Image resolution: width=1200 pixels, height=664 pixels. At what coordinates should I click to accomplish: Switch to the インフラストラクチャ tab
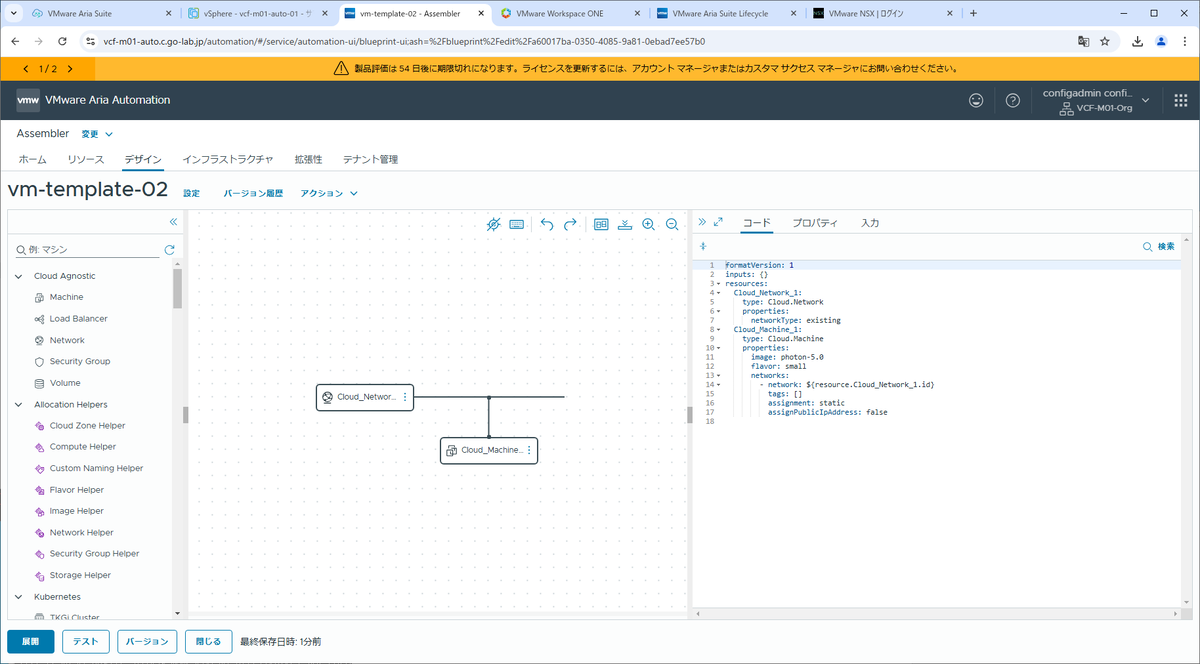228,159
